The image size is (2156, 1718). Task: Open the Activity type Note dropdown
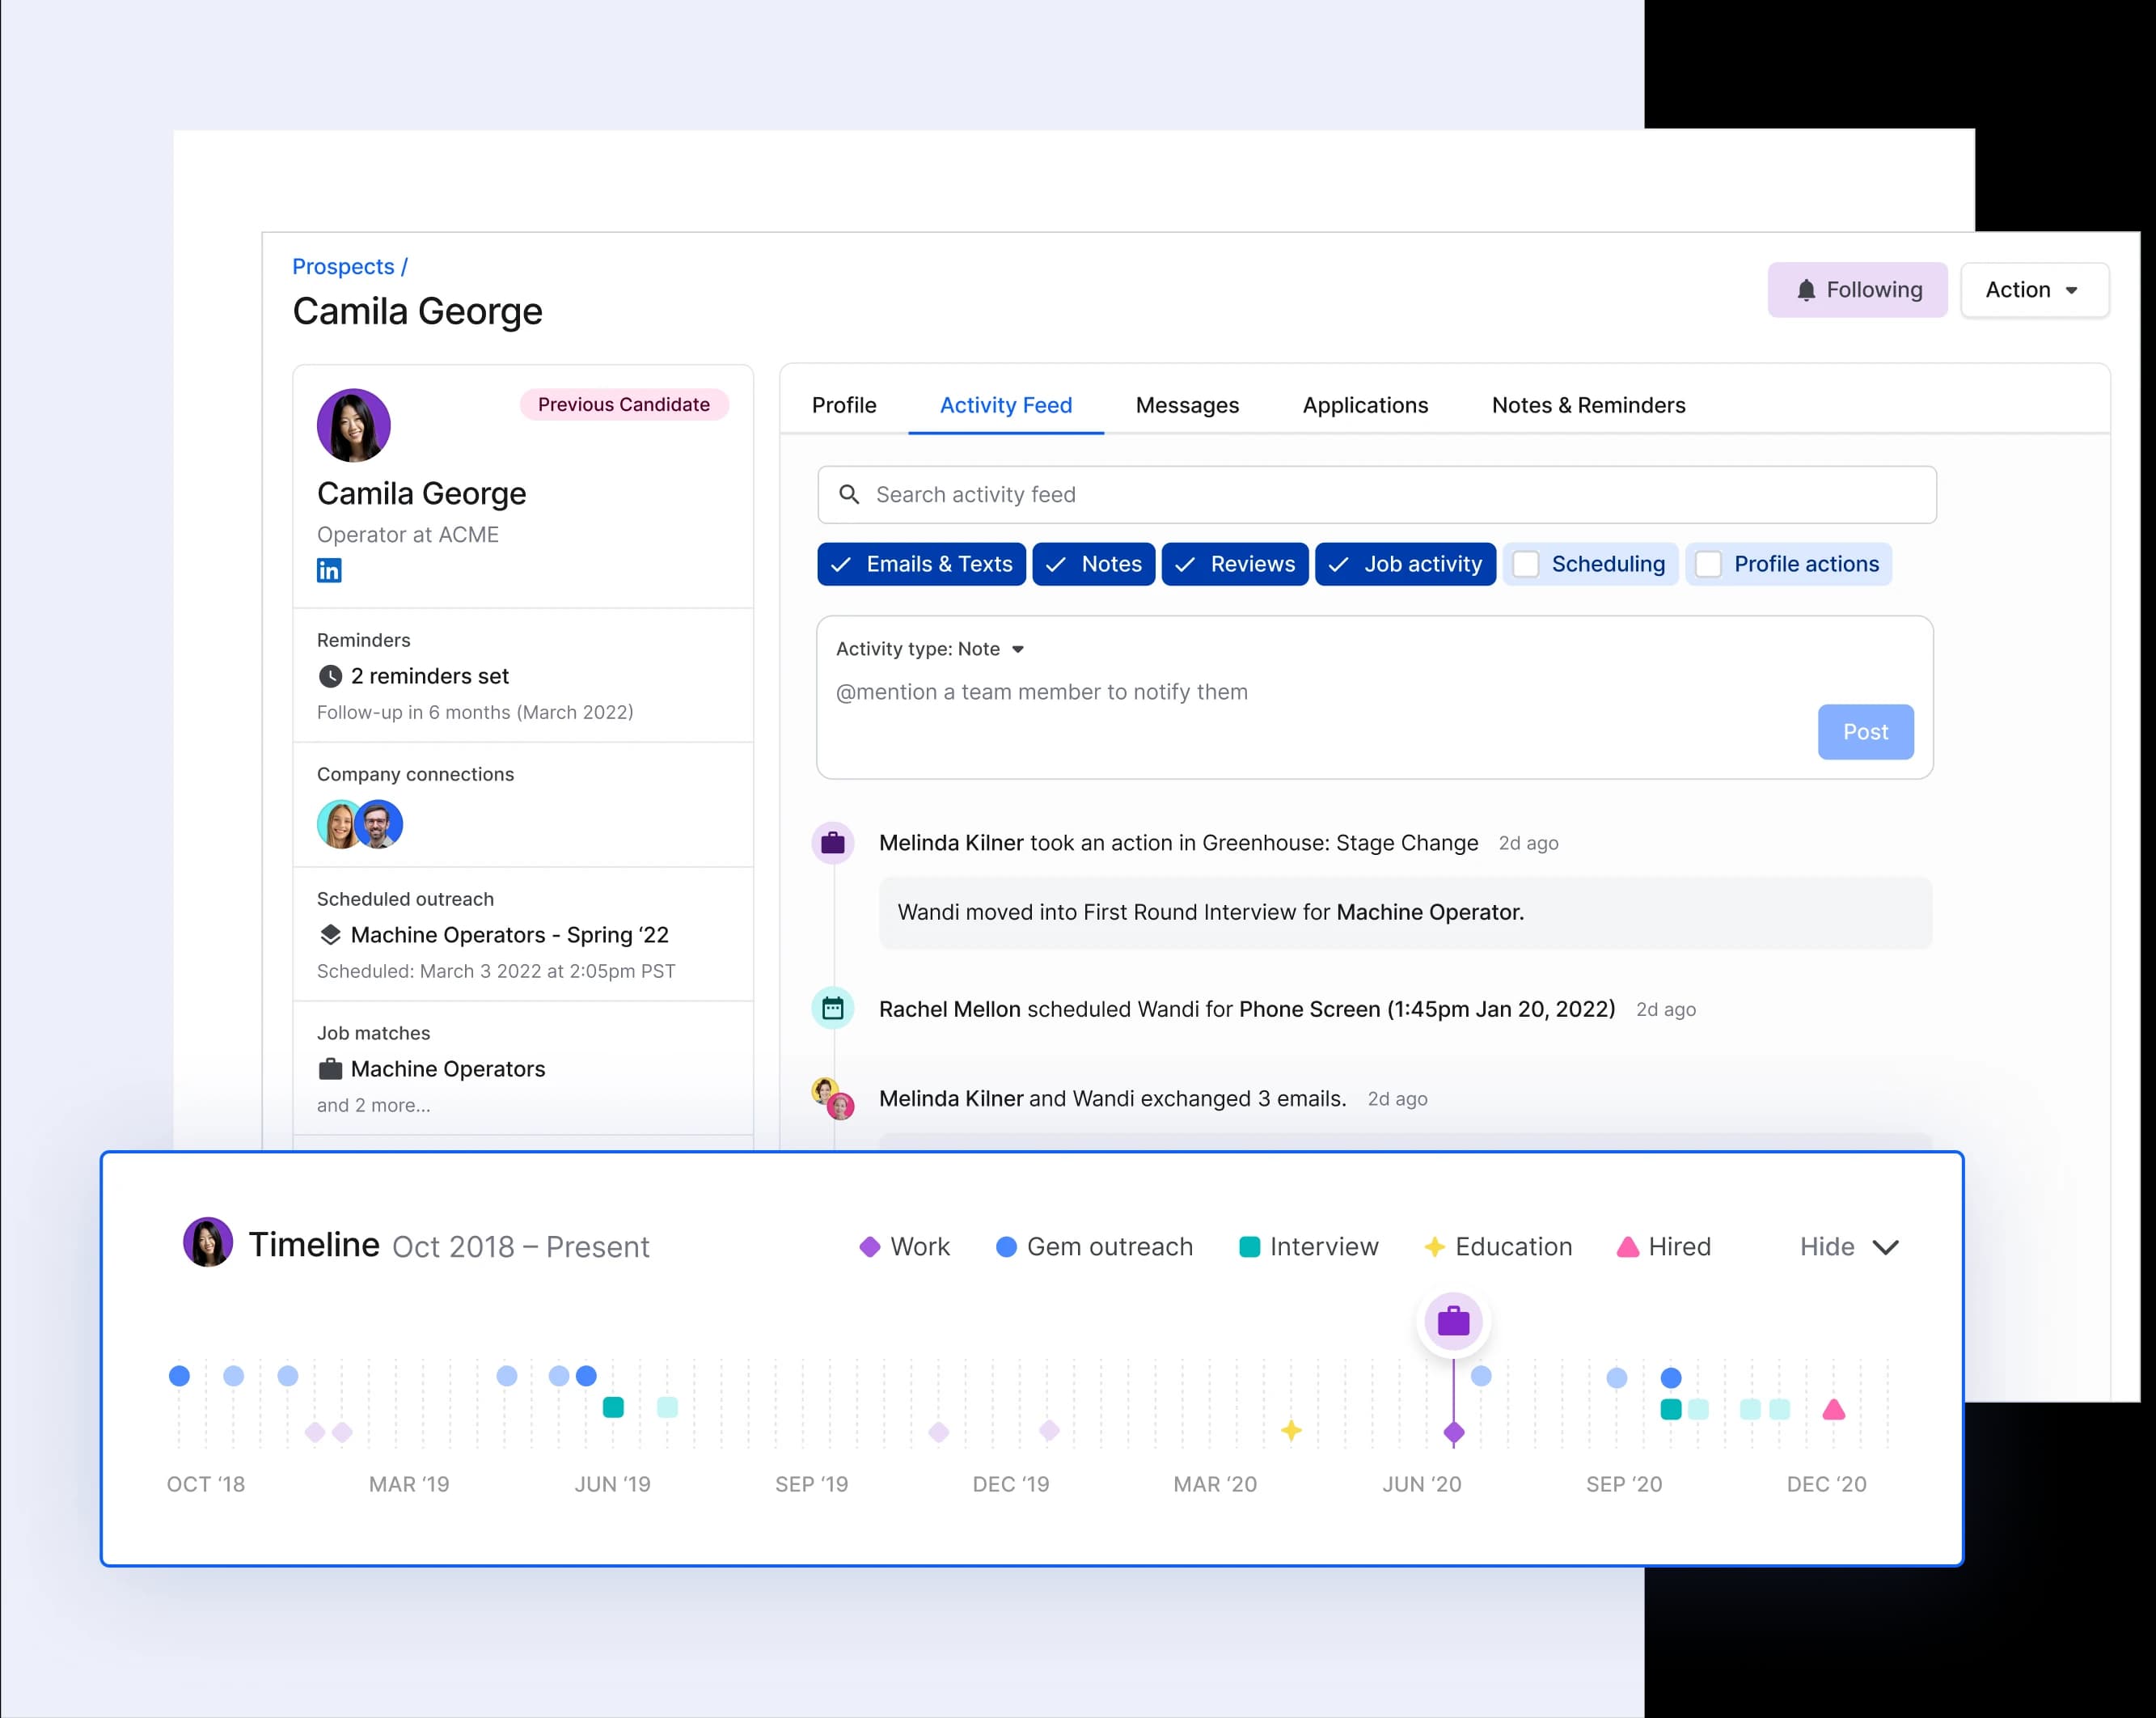click(x=930, y=649)
